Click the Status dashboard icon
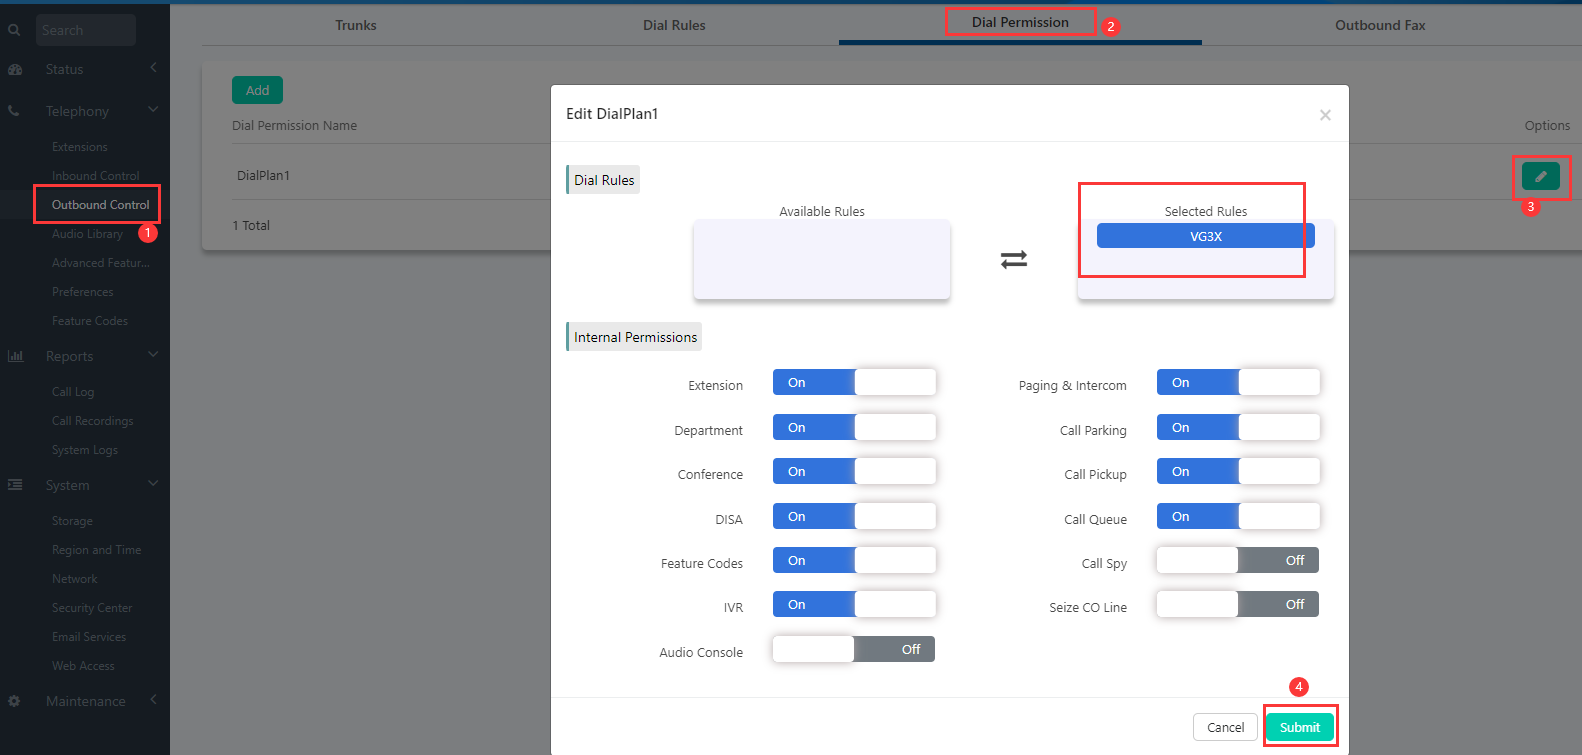Viewport: 1582px width, 755px height. [x=15, y=69]
